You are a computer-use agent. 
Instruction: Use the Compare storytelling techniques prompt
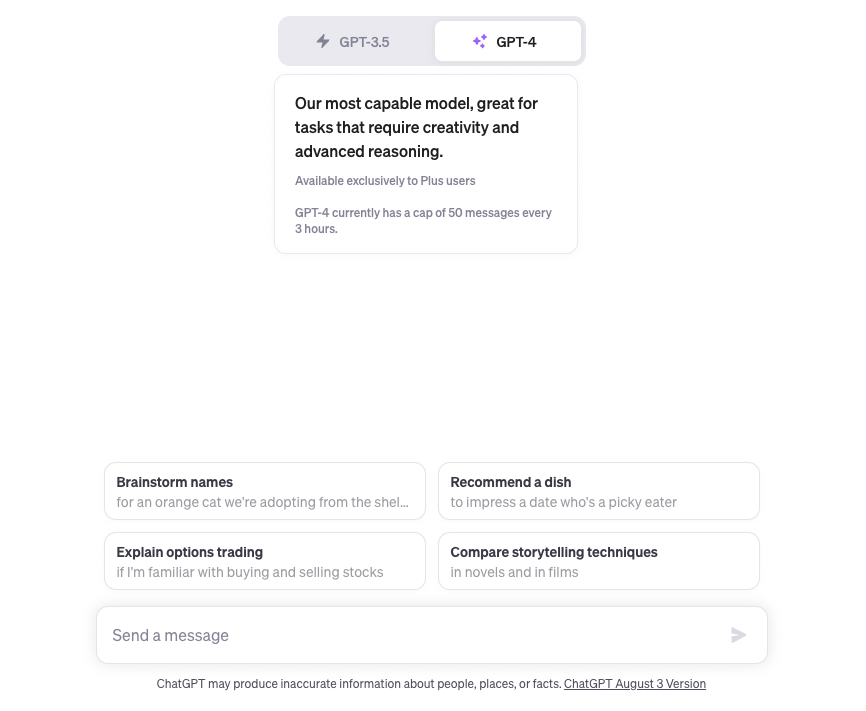(x=598, y=561)
